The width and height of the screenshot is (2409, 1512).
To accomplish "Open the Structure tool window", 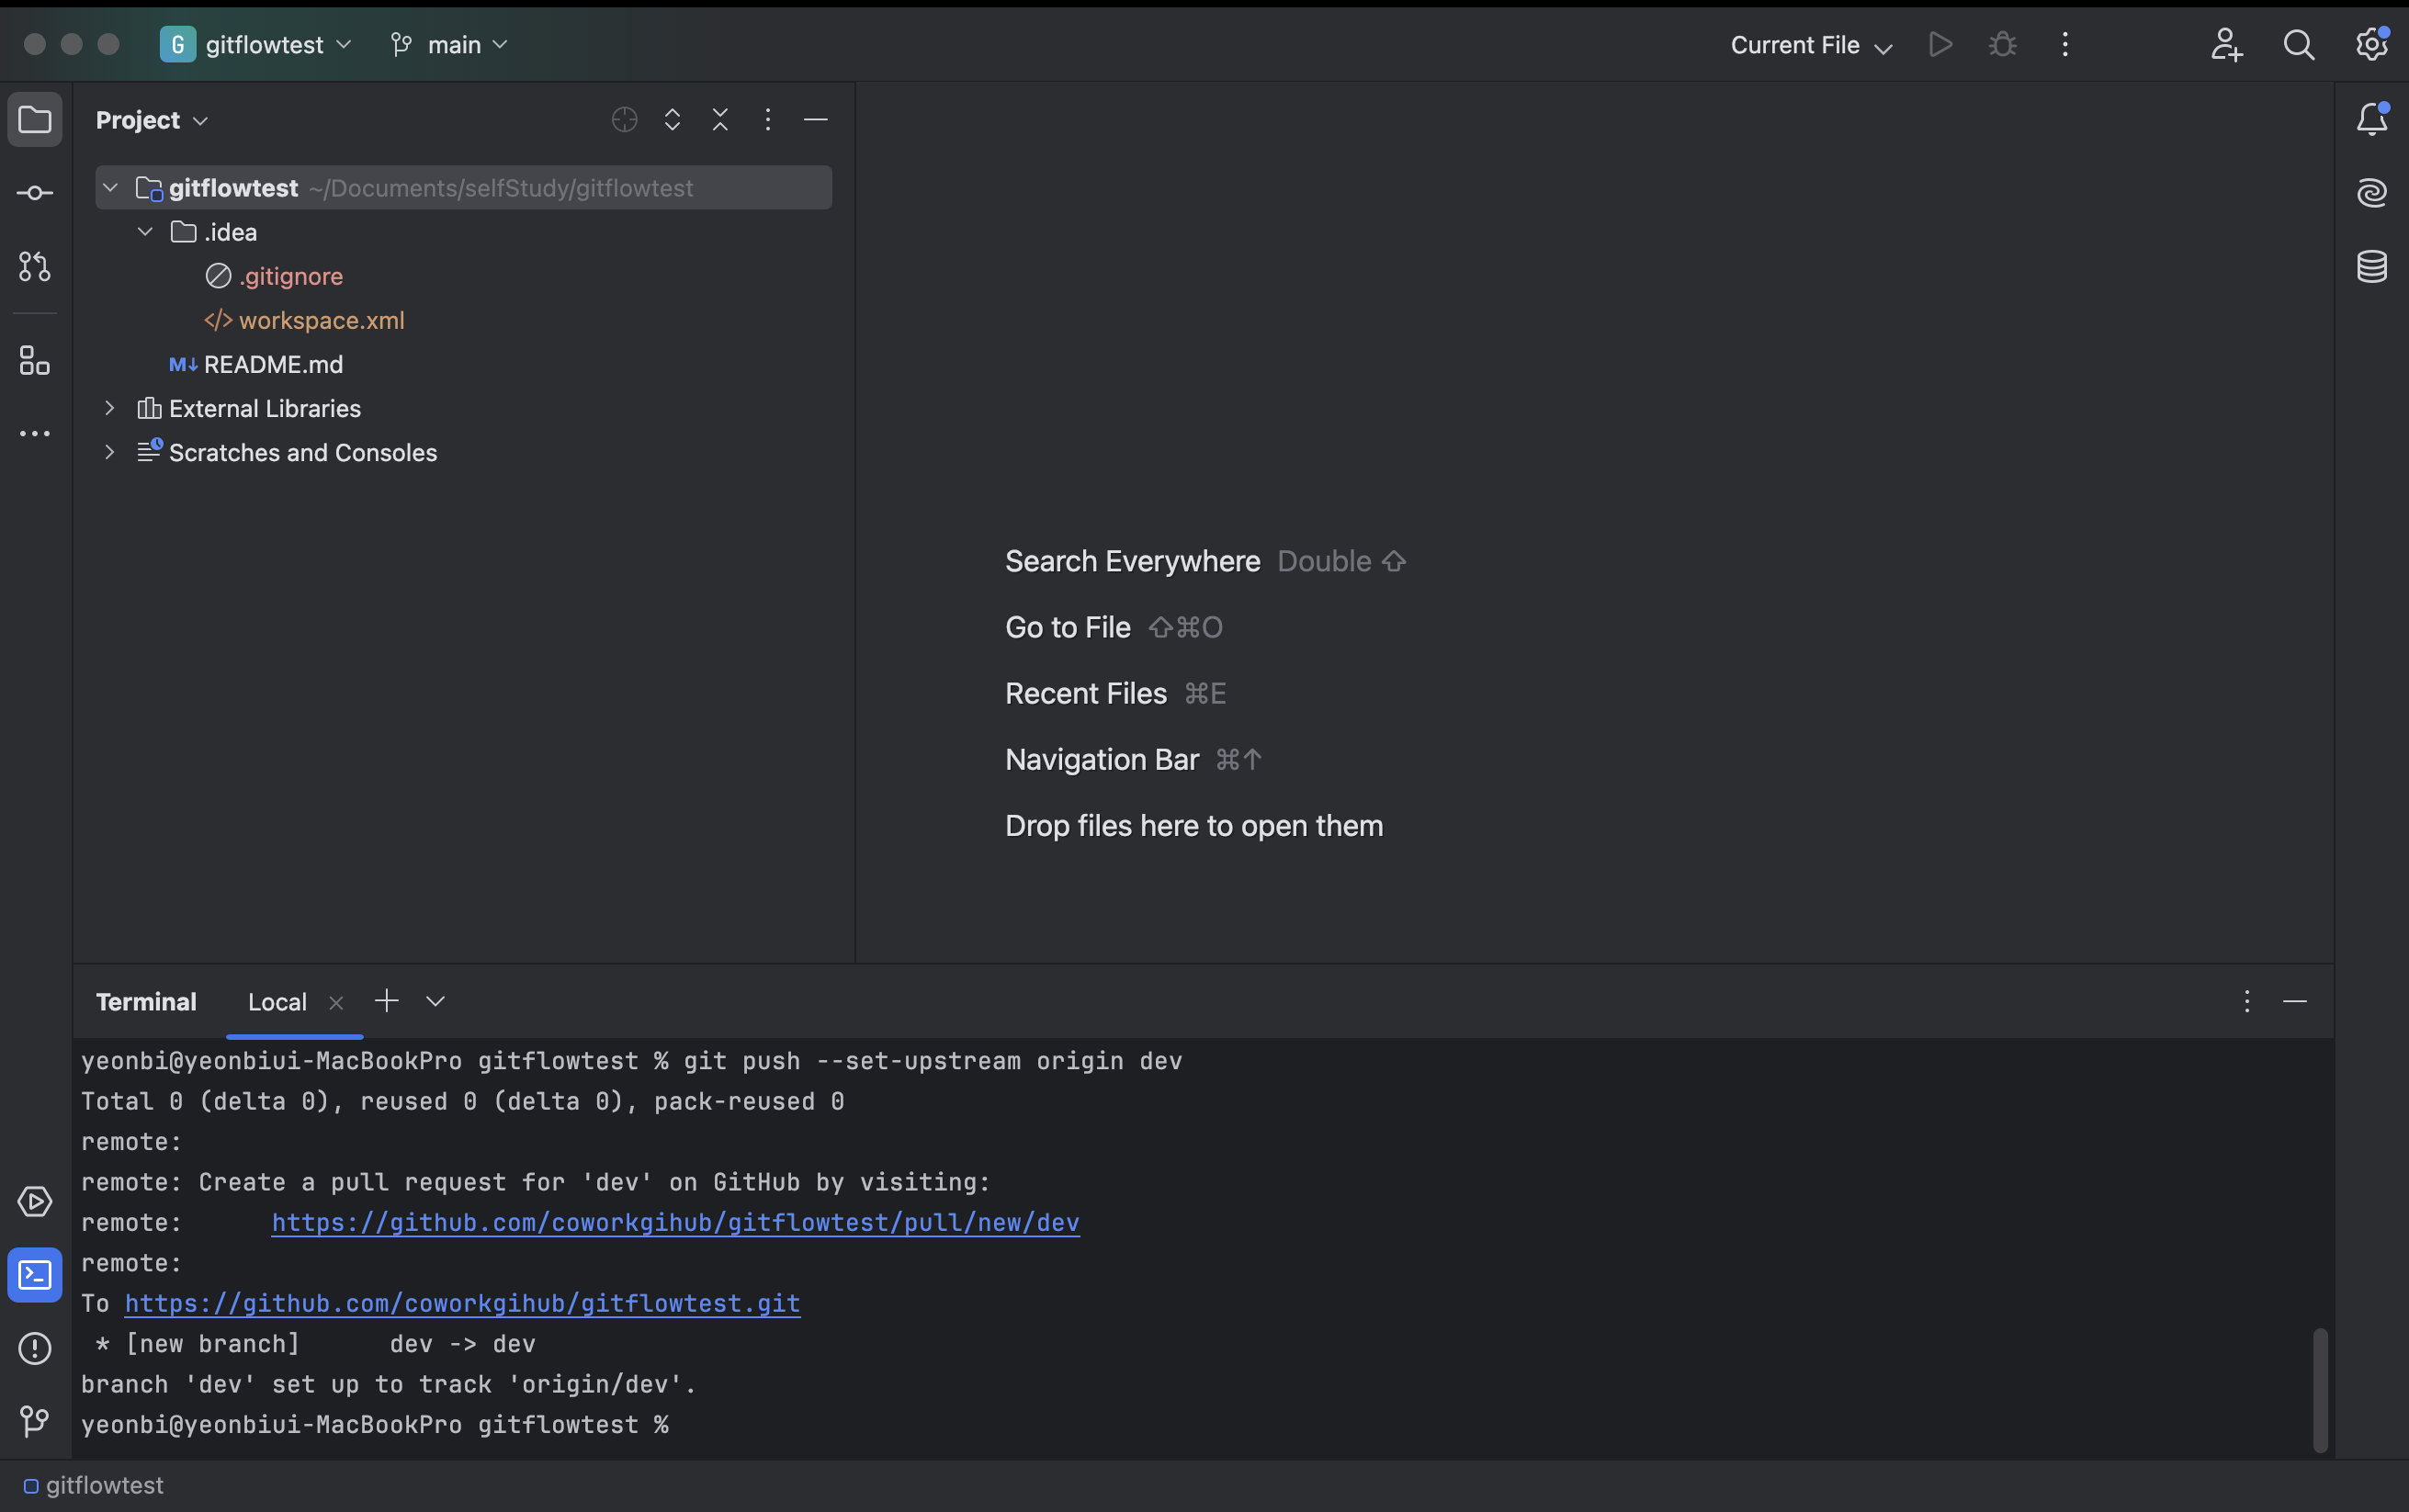I will [35, 361].
